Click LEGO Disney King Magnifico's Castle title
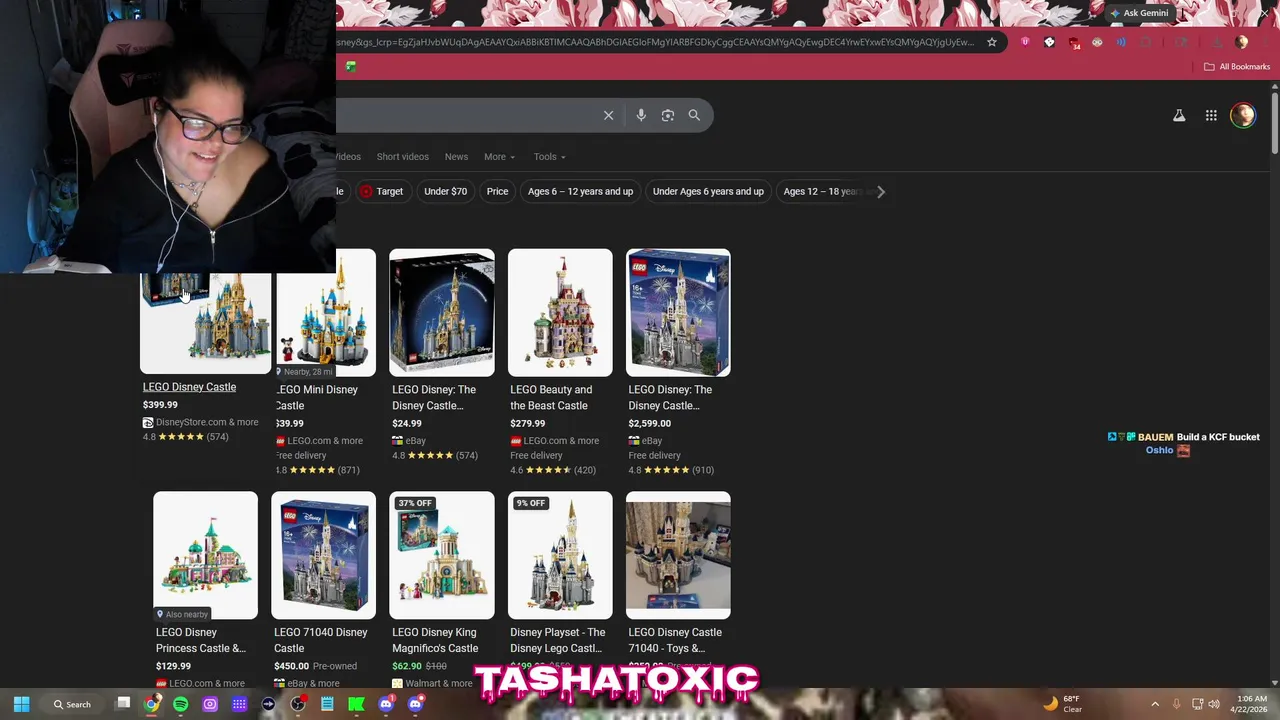1280x720 pixels. pos(435,640)
